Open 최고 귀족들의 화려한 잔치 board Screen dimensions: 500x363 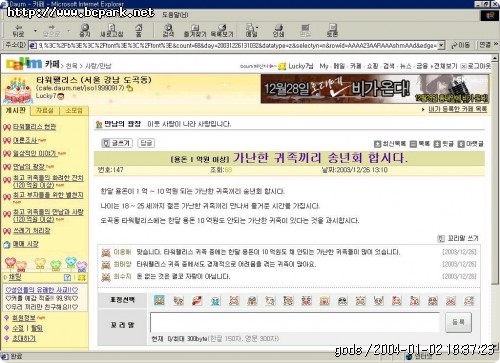point(48,181)
